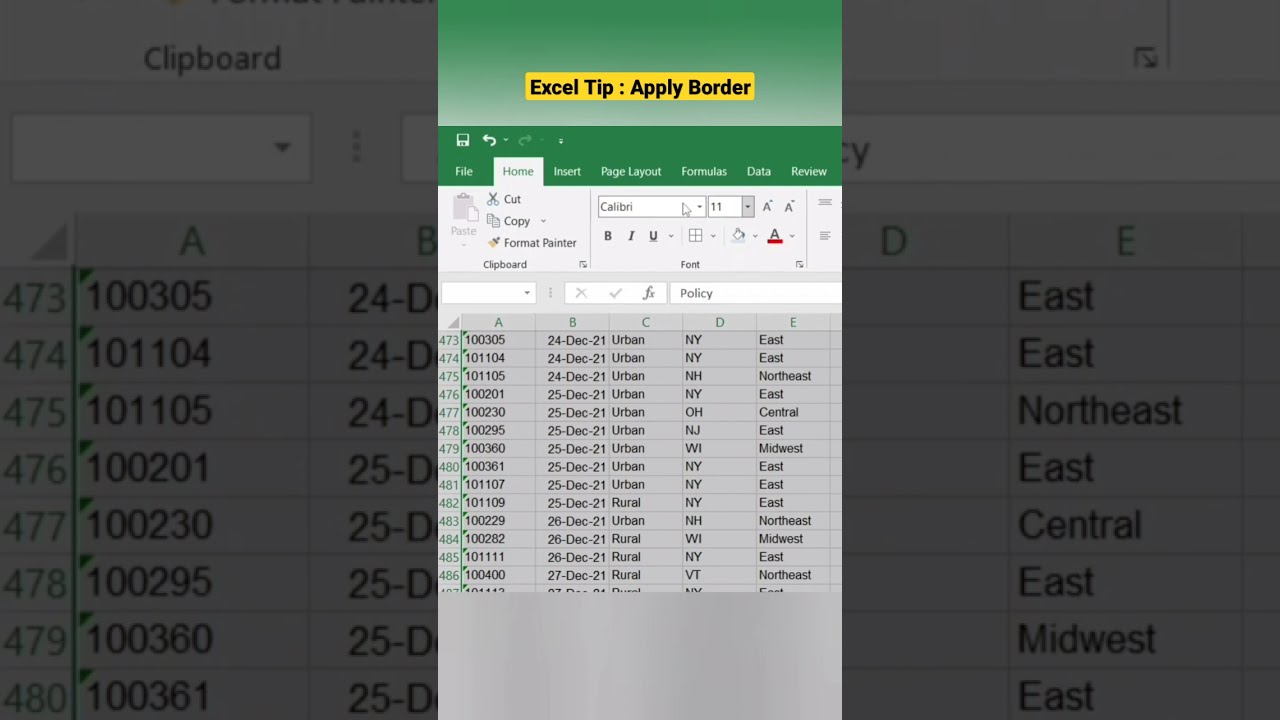This screenshot has height=720, width=1280.
Task: Open the Formulas tab
Action: tap(704, 171)
